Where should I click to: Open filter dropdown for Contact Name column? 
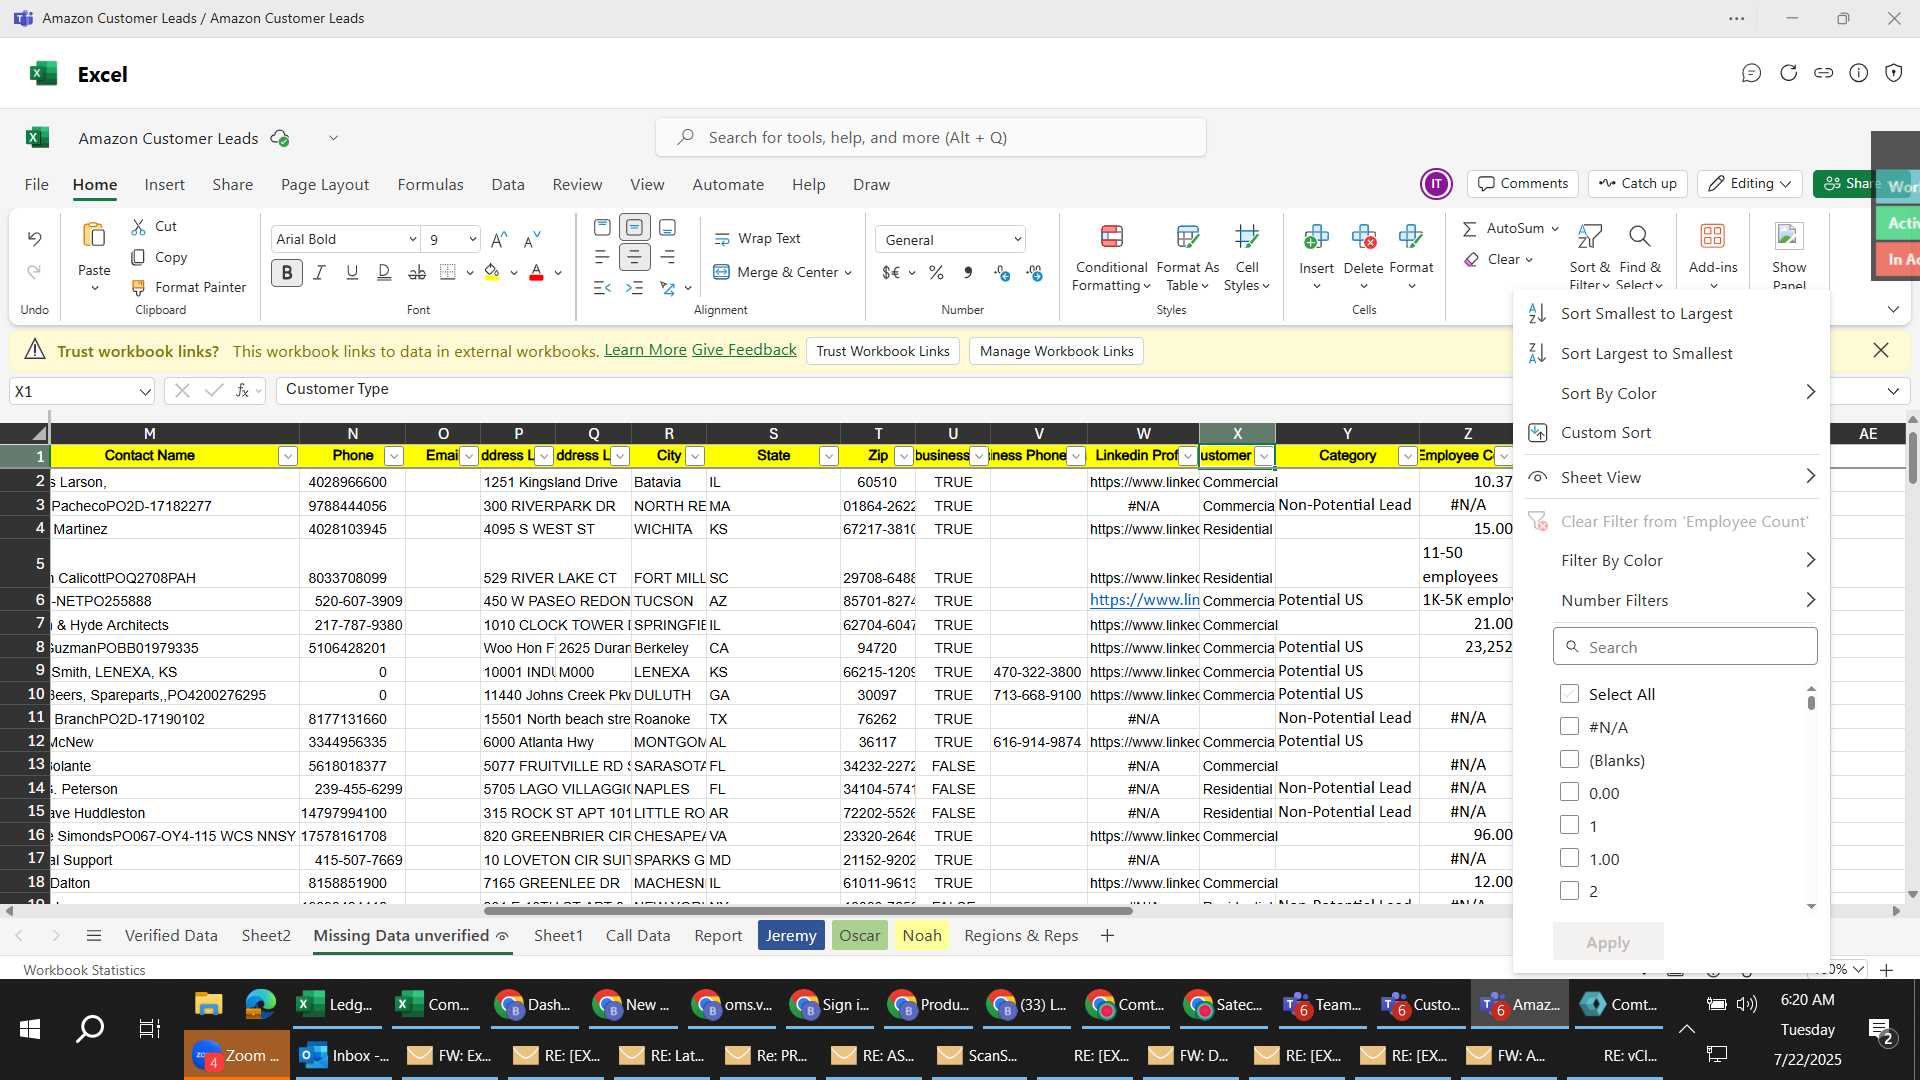(x=287, y=456)
